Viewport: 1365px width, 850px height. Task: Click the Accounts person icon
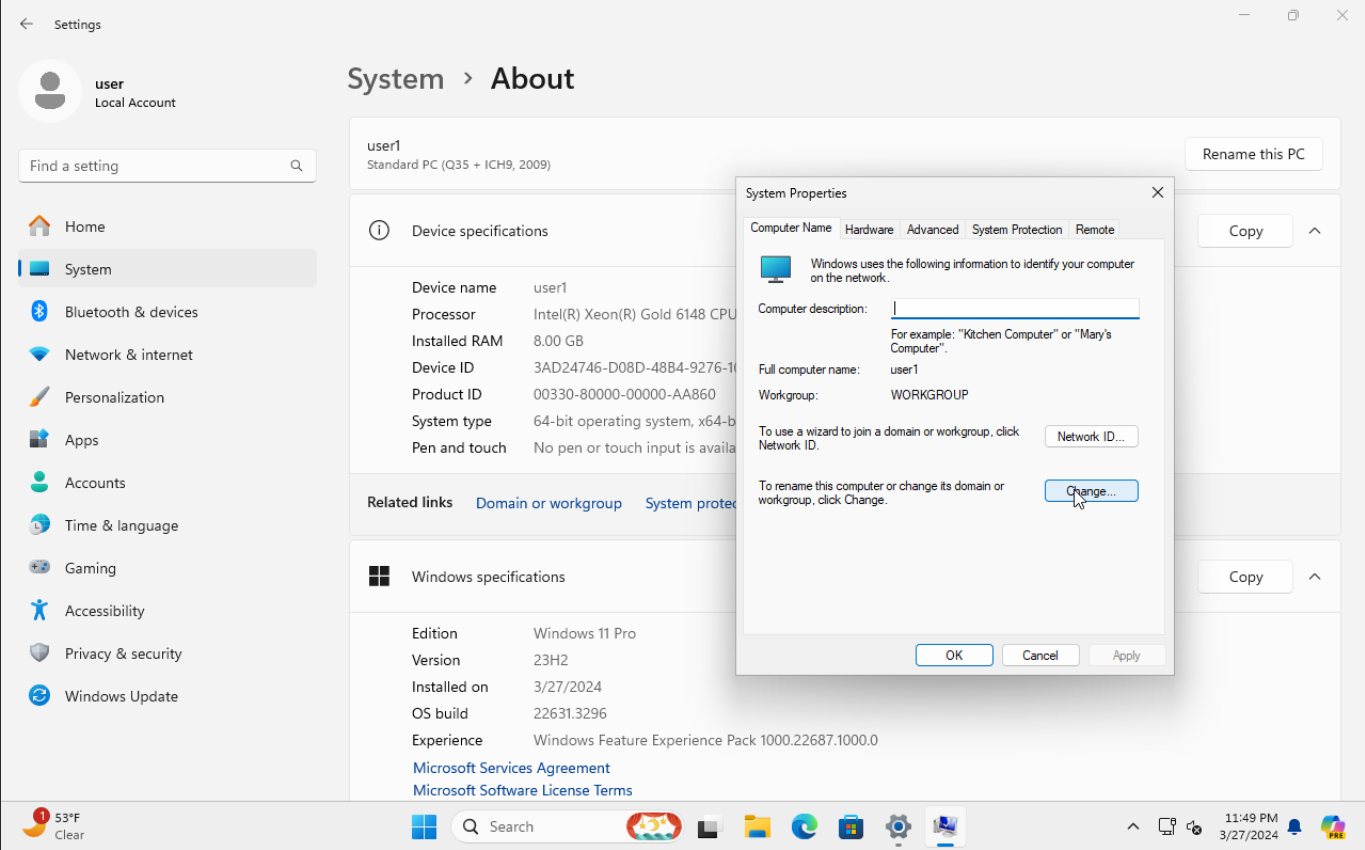pyautogui.click(x=39, y=482)
